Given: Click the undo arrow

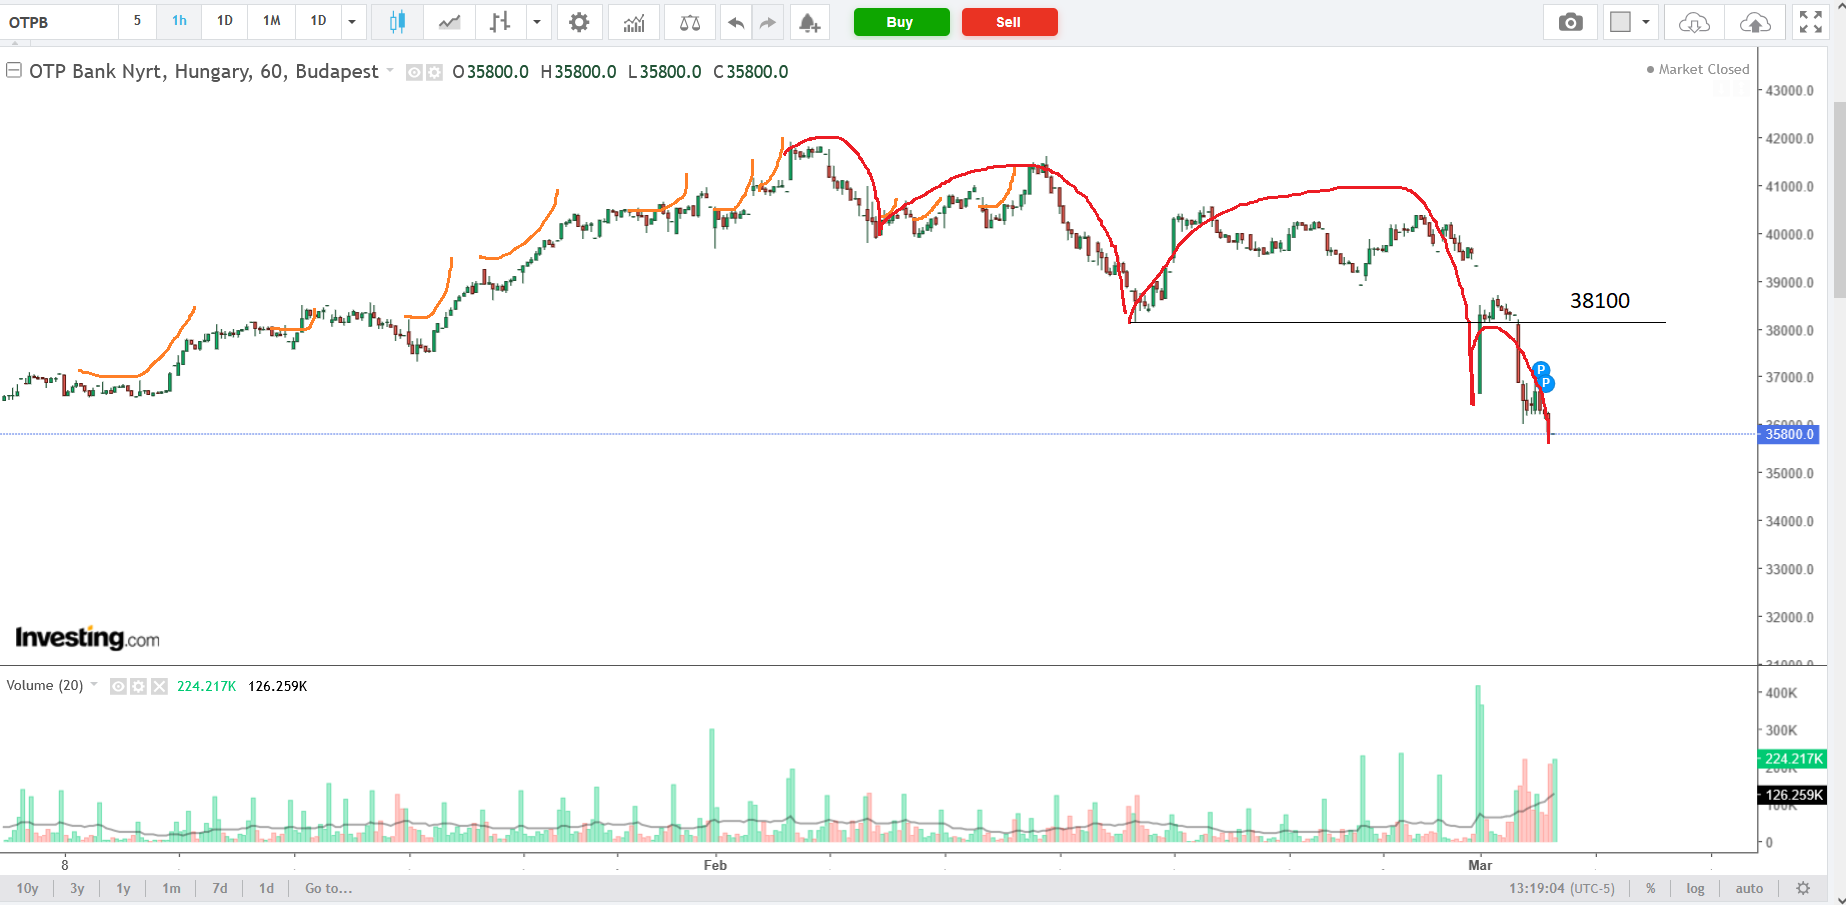Looking at the screenshot, I should (736, 22).
